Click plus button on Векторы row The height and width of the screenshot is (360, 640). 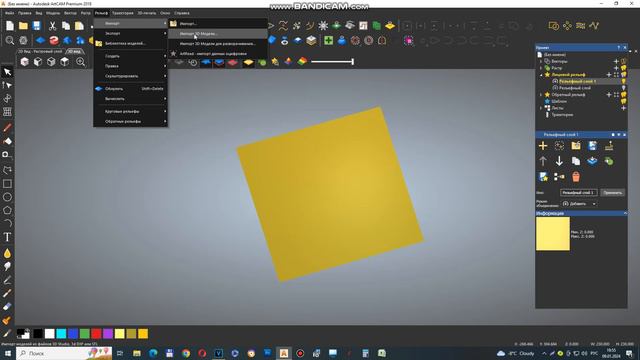click(x=616, y=61)
